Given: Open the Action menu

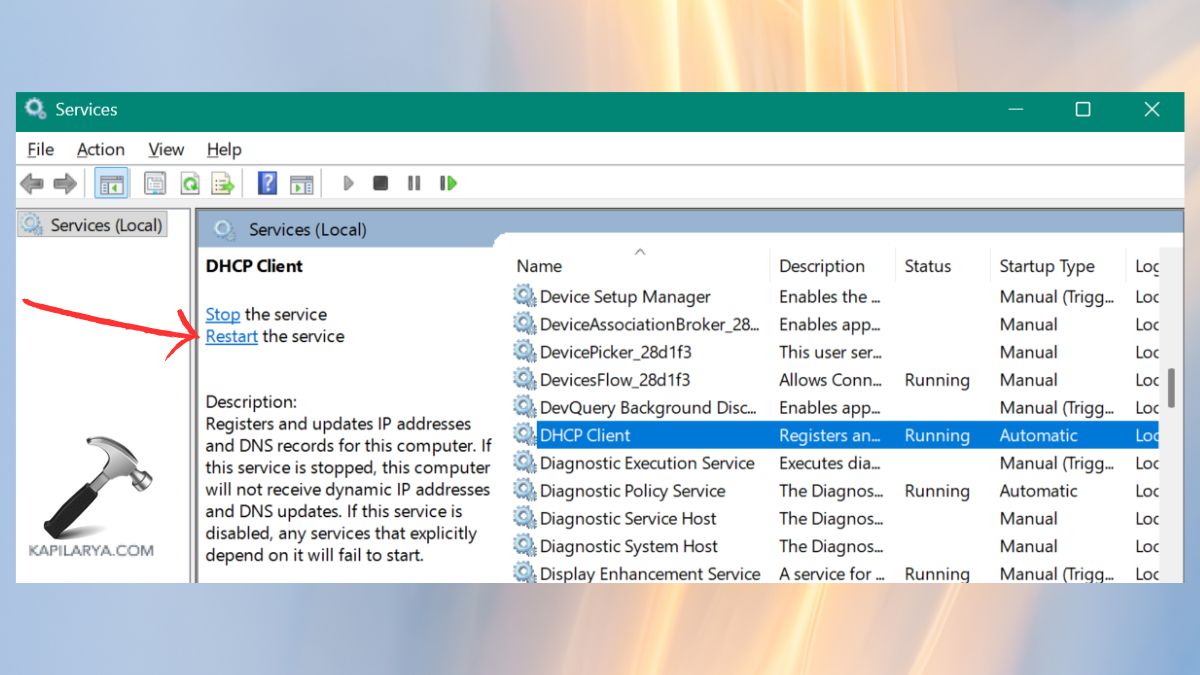Looking at the screenshot, I should tap(100, 149).
